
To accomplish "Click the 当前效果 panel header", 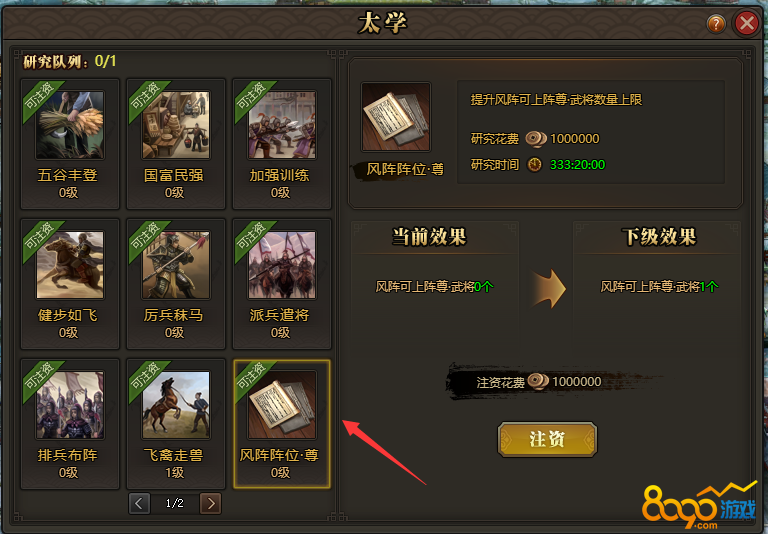I will pos(429,237).
